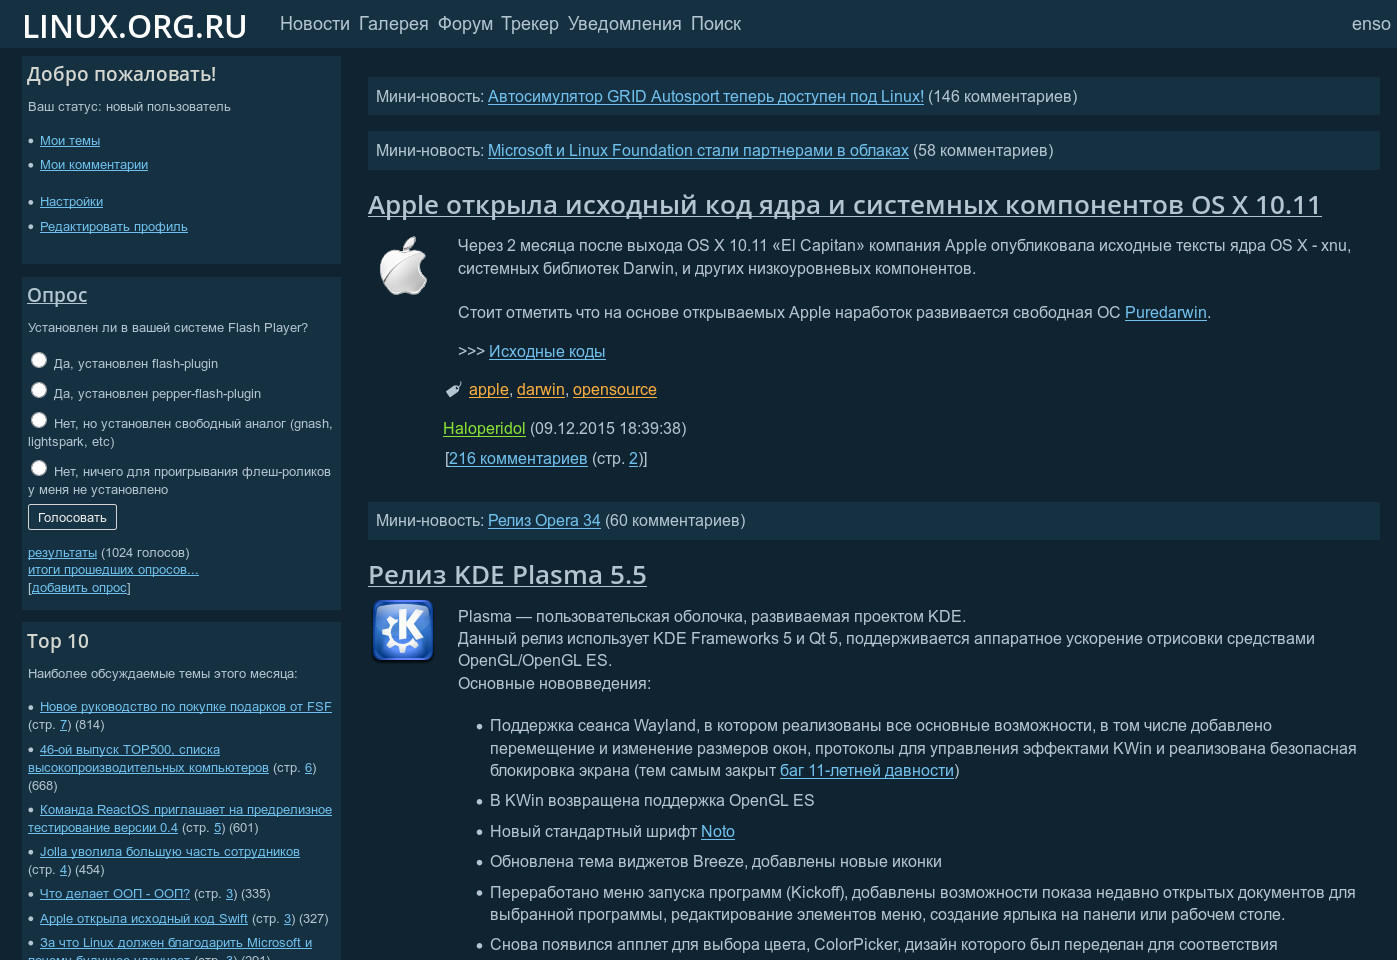The height and width of the screenshot is (960, 1397).
Task: Click the 'apple' tag
Action: (489, 390)
